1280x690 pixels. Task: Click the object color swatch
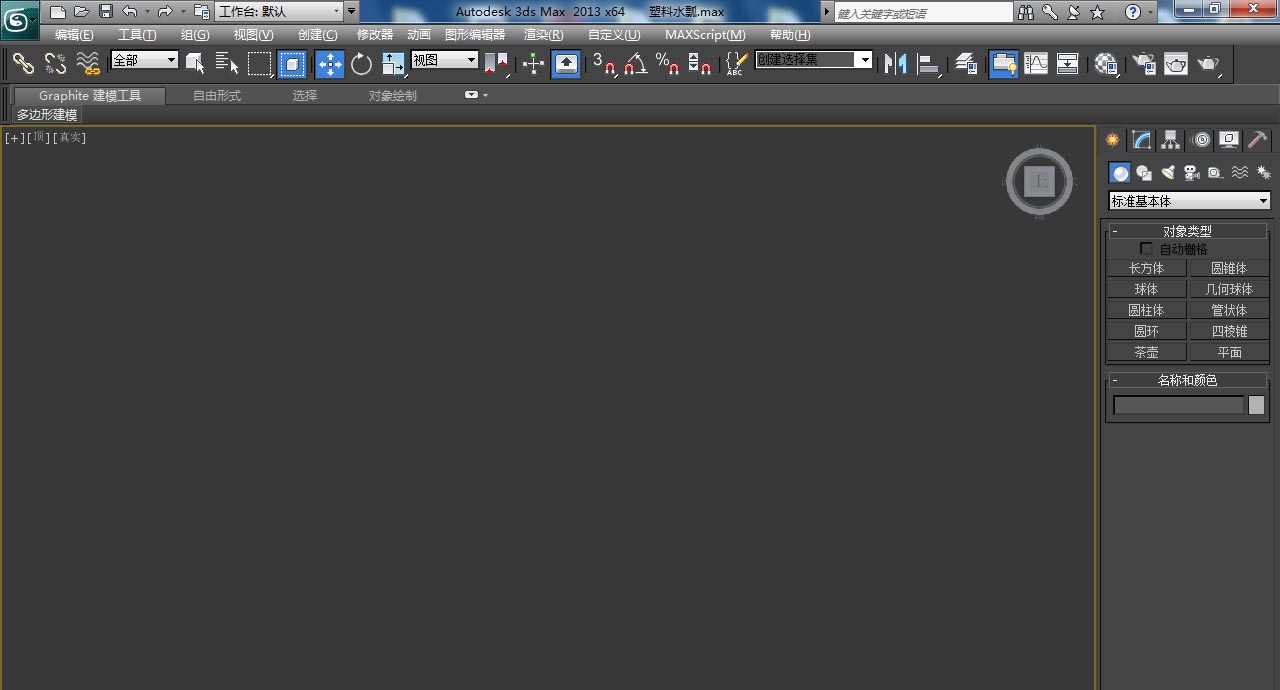[x=1256, y=405]
